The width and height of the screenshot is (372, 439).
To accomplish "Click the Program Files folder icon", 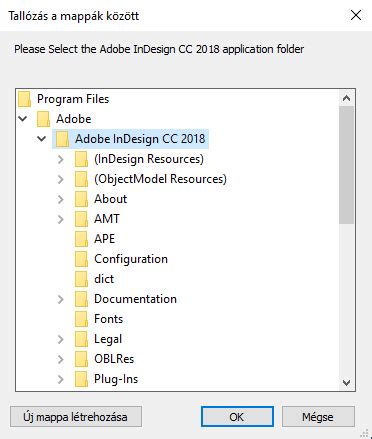I will (x=25, y=99).
